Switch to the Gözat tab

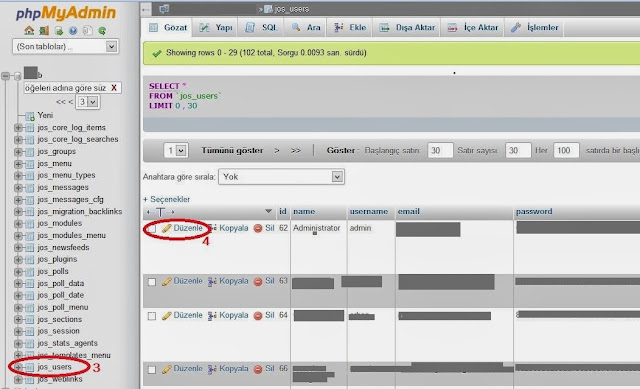(x=168, y=28)
